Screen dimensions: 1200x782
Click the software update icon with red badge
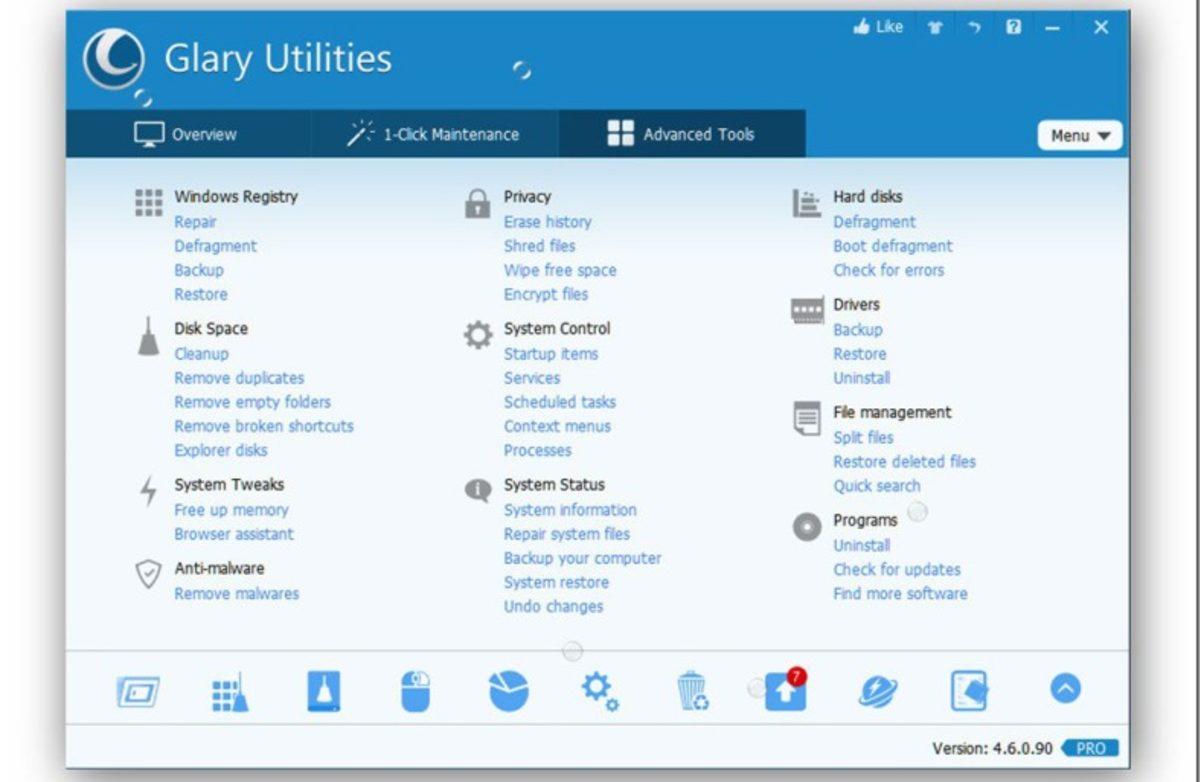click(785, 691)
